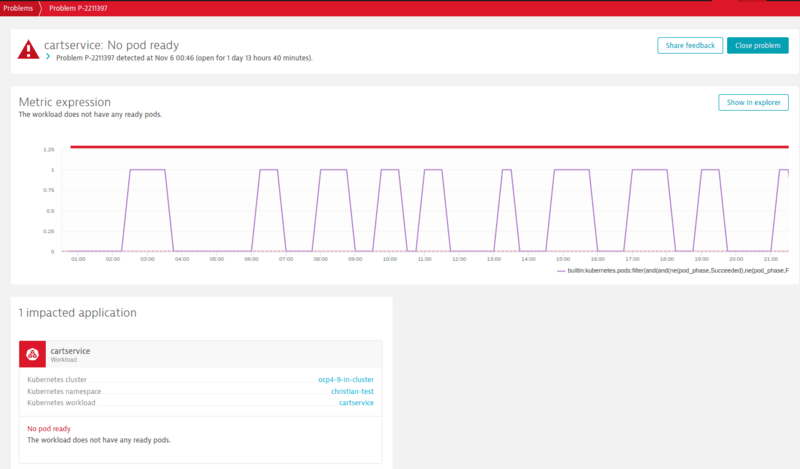Click the 03:00 label on chart time axis
800x469 pixels.
(147, 259)
